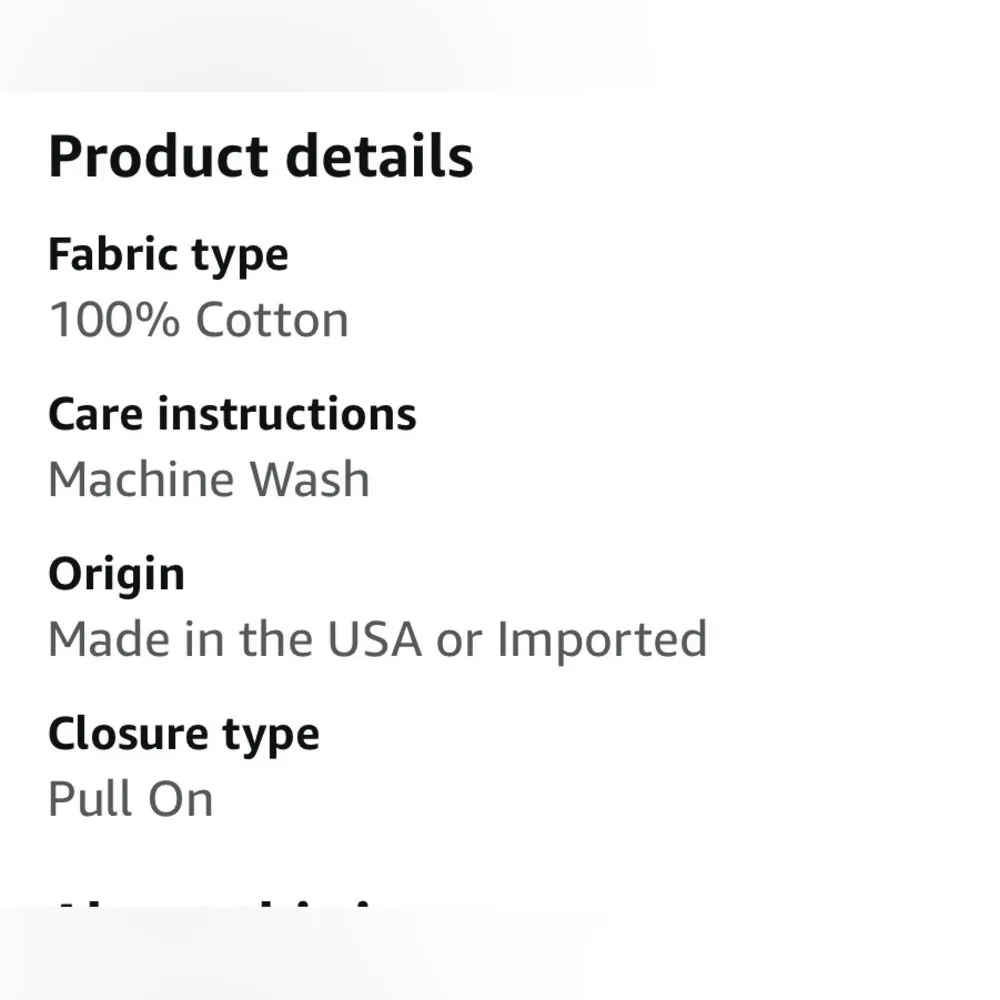Click the word Wash under Care instructions

(310, 479)
